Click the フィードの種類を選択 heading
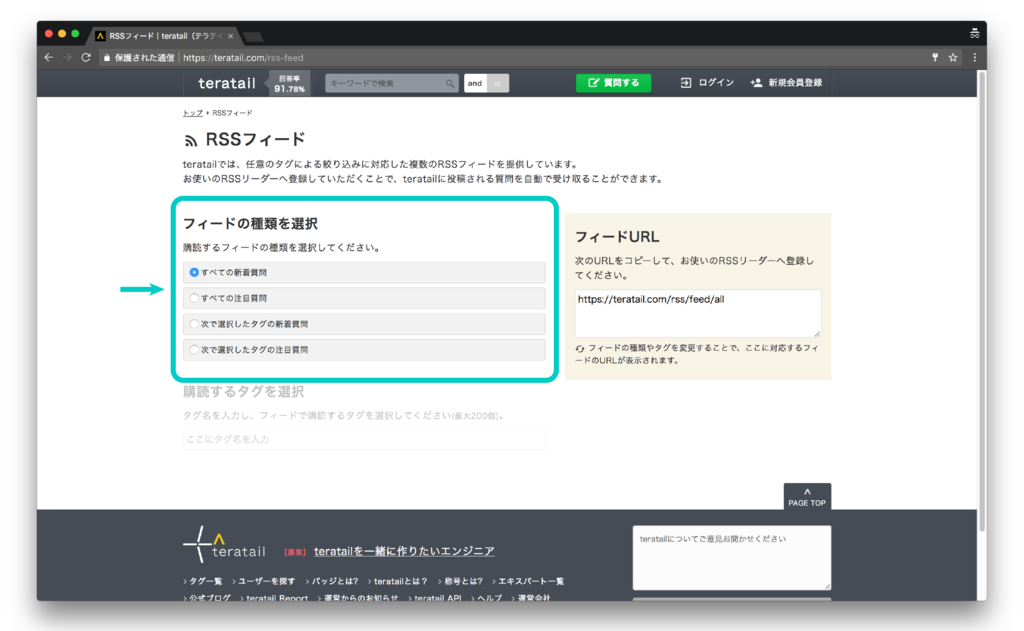This screenshot has width=1024, height=631. pyautogui.click(x=250, y=224)
